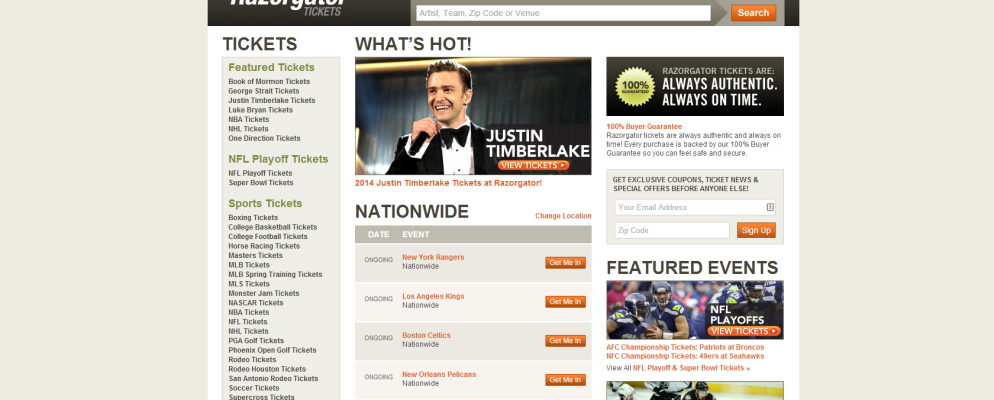This screenshot has height=400, width=994.
Task: Click the Always Authentic guarantee banner
Action: (695, 86)
